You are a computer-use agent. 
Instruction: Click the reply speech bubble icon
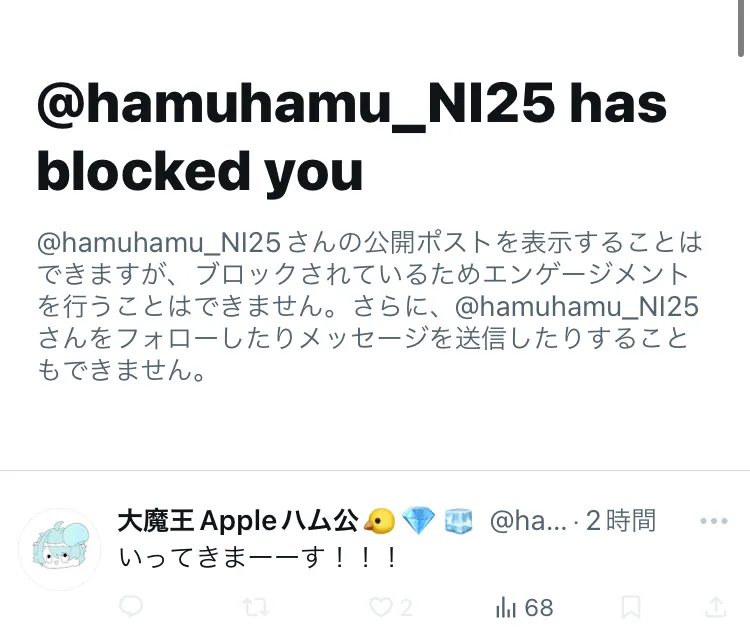click(131, 607)
